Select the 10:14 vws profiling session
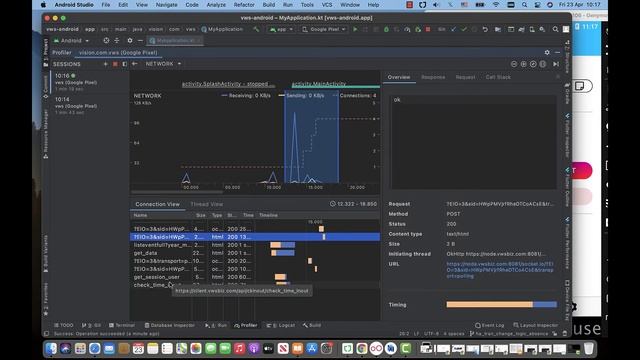The image size is (640, 360). point(90,106)
